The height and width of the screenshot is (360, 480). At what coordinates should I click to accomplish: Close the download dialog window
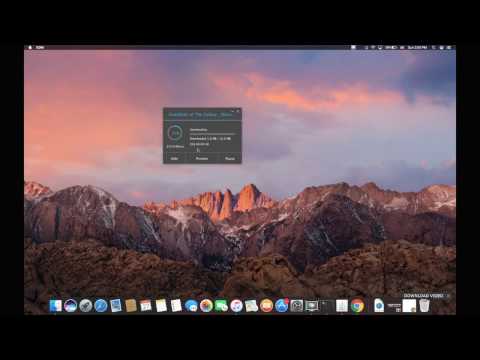tap(238, 111)
